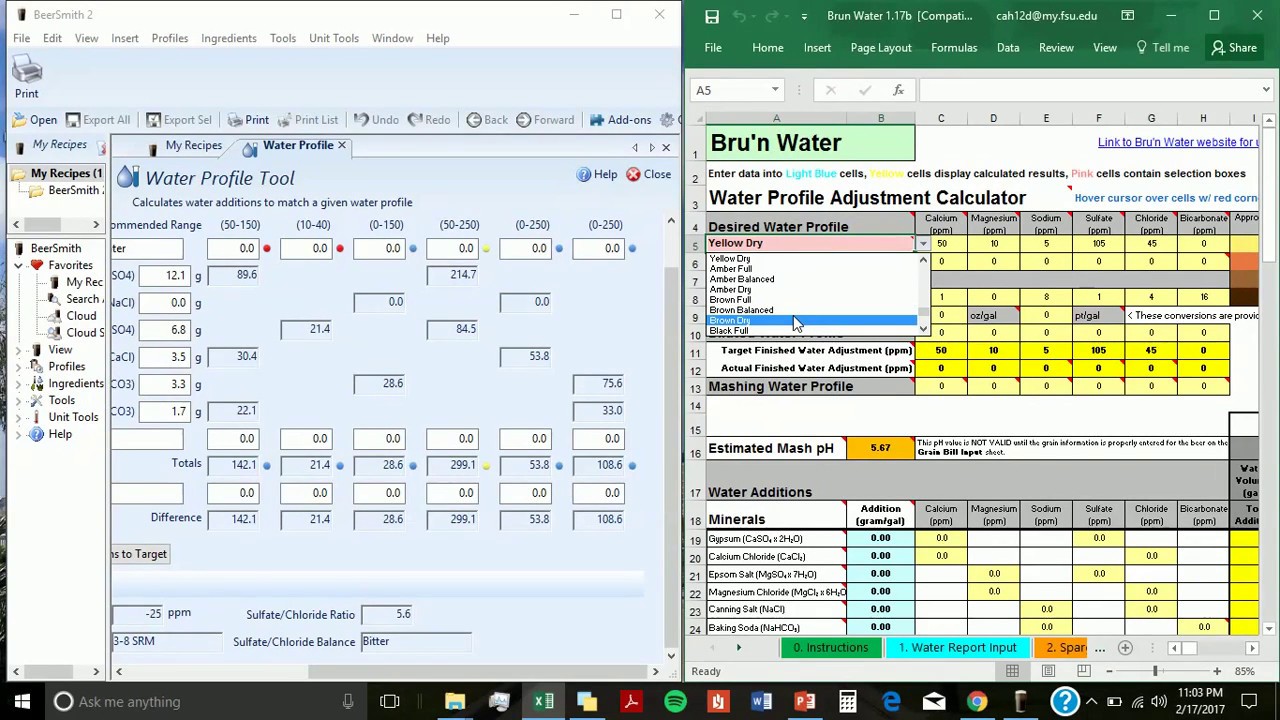Select the Cloud item under Favorites

pyautogui.click(x=80, y=316)
